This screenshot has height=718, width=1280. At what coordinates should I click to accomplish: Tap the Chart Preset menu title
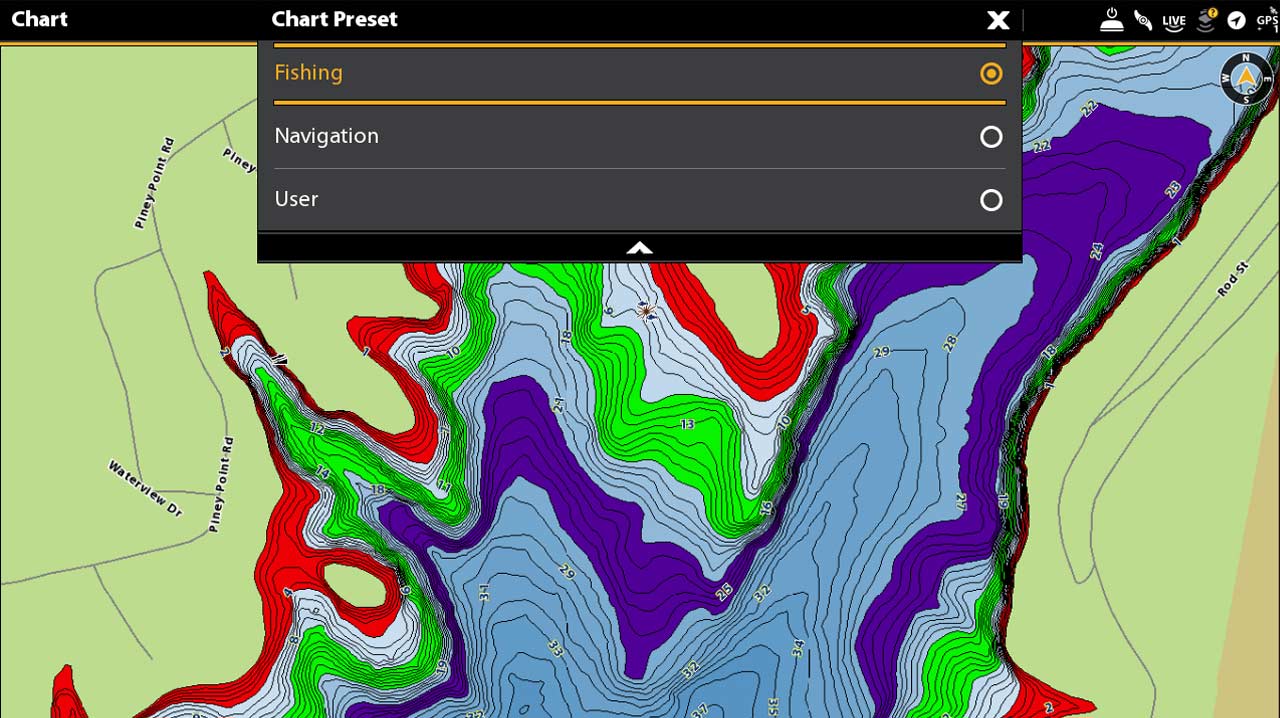click(334, 19)
